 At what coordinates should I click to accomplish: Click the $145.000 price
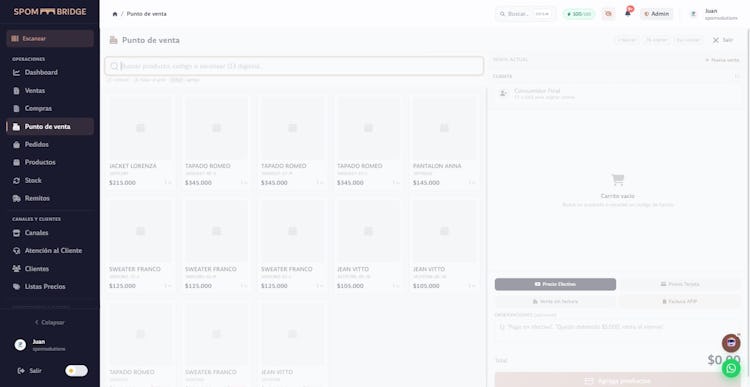[x=426, y=183]
